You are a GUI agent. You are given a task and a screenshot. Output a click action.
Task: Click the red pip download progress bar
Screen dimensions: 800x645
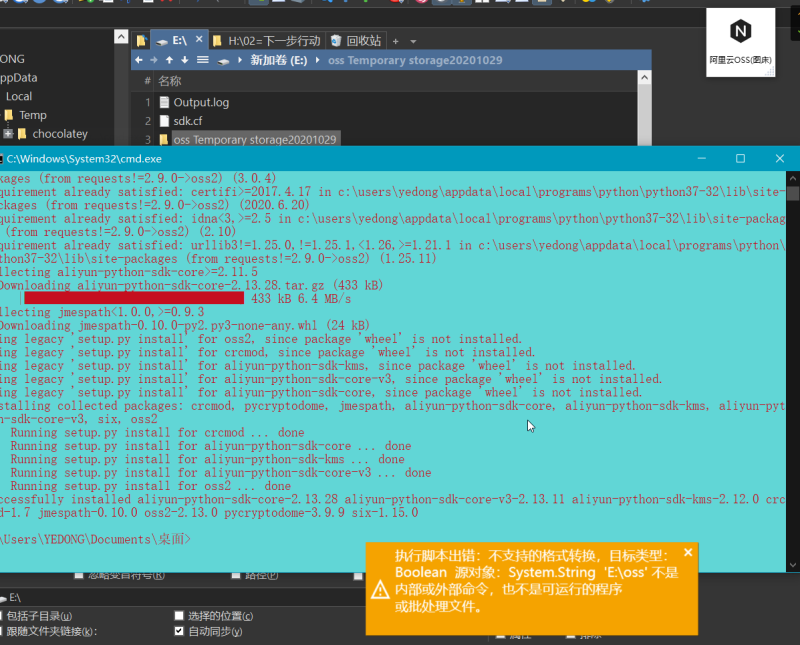point(134,298)
